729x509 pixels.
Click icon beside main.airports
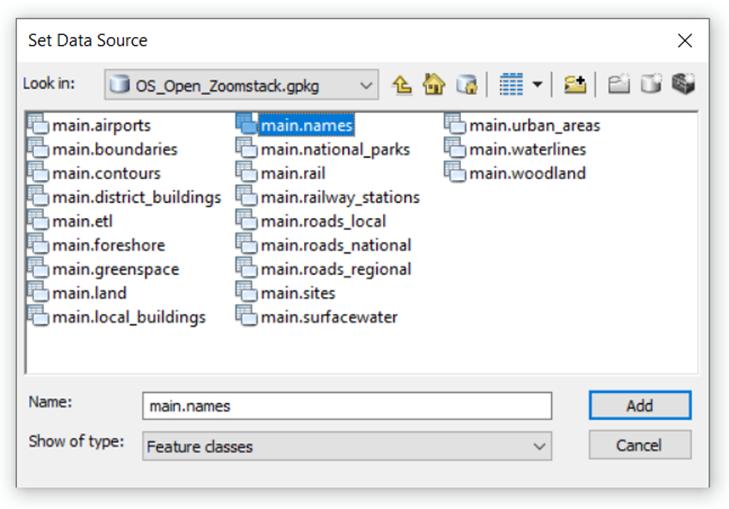tap(38, 124)
